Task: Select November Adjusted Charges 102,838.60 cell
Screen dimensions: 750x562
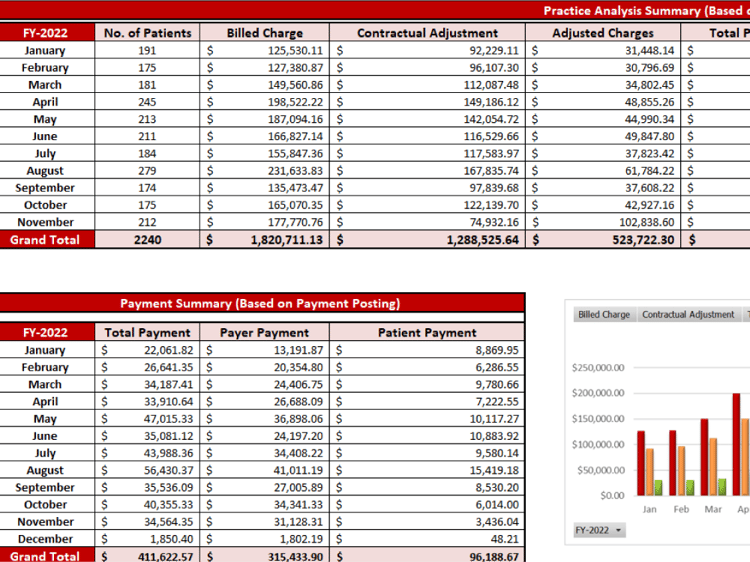Action: [603, 222]
